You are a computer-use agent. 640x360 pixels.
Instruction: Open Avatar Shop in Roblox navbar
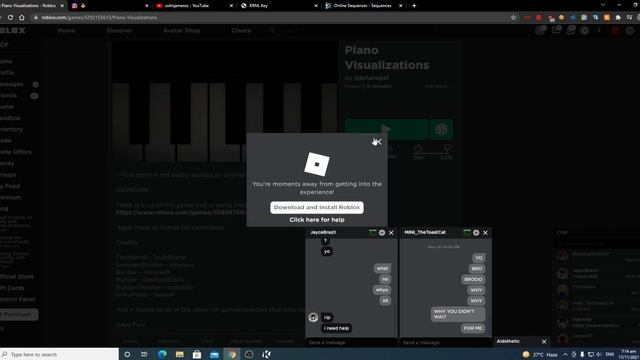(182, 31)
